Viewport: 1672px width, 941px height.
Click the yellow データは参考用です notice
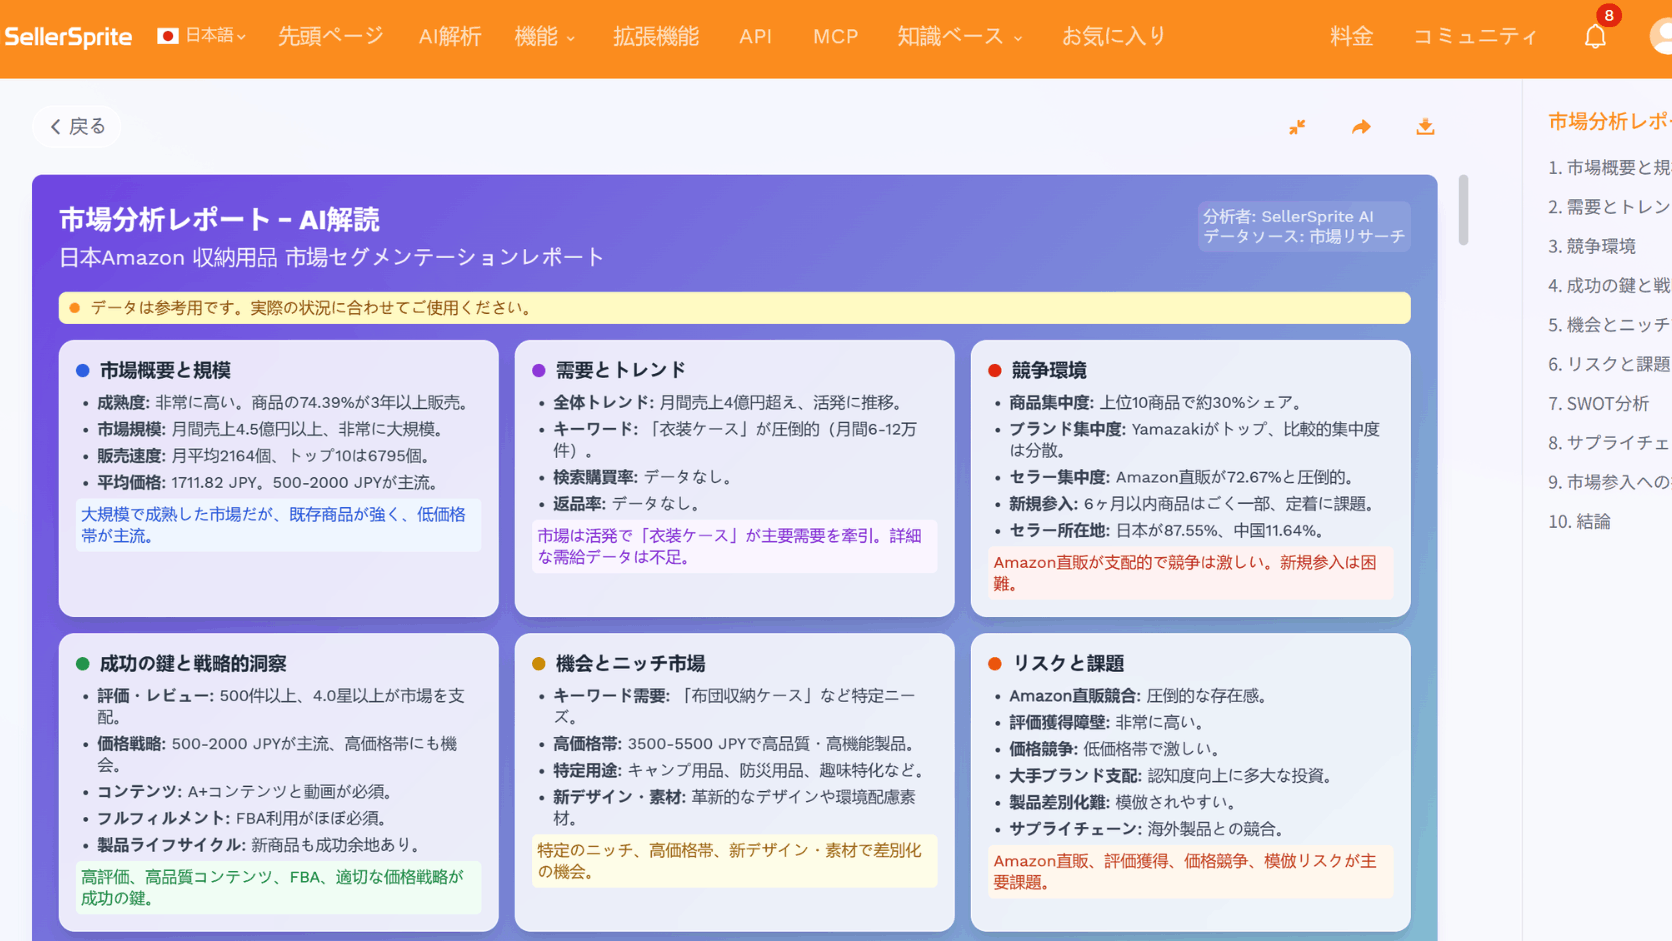pos(734,308)
